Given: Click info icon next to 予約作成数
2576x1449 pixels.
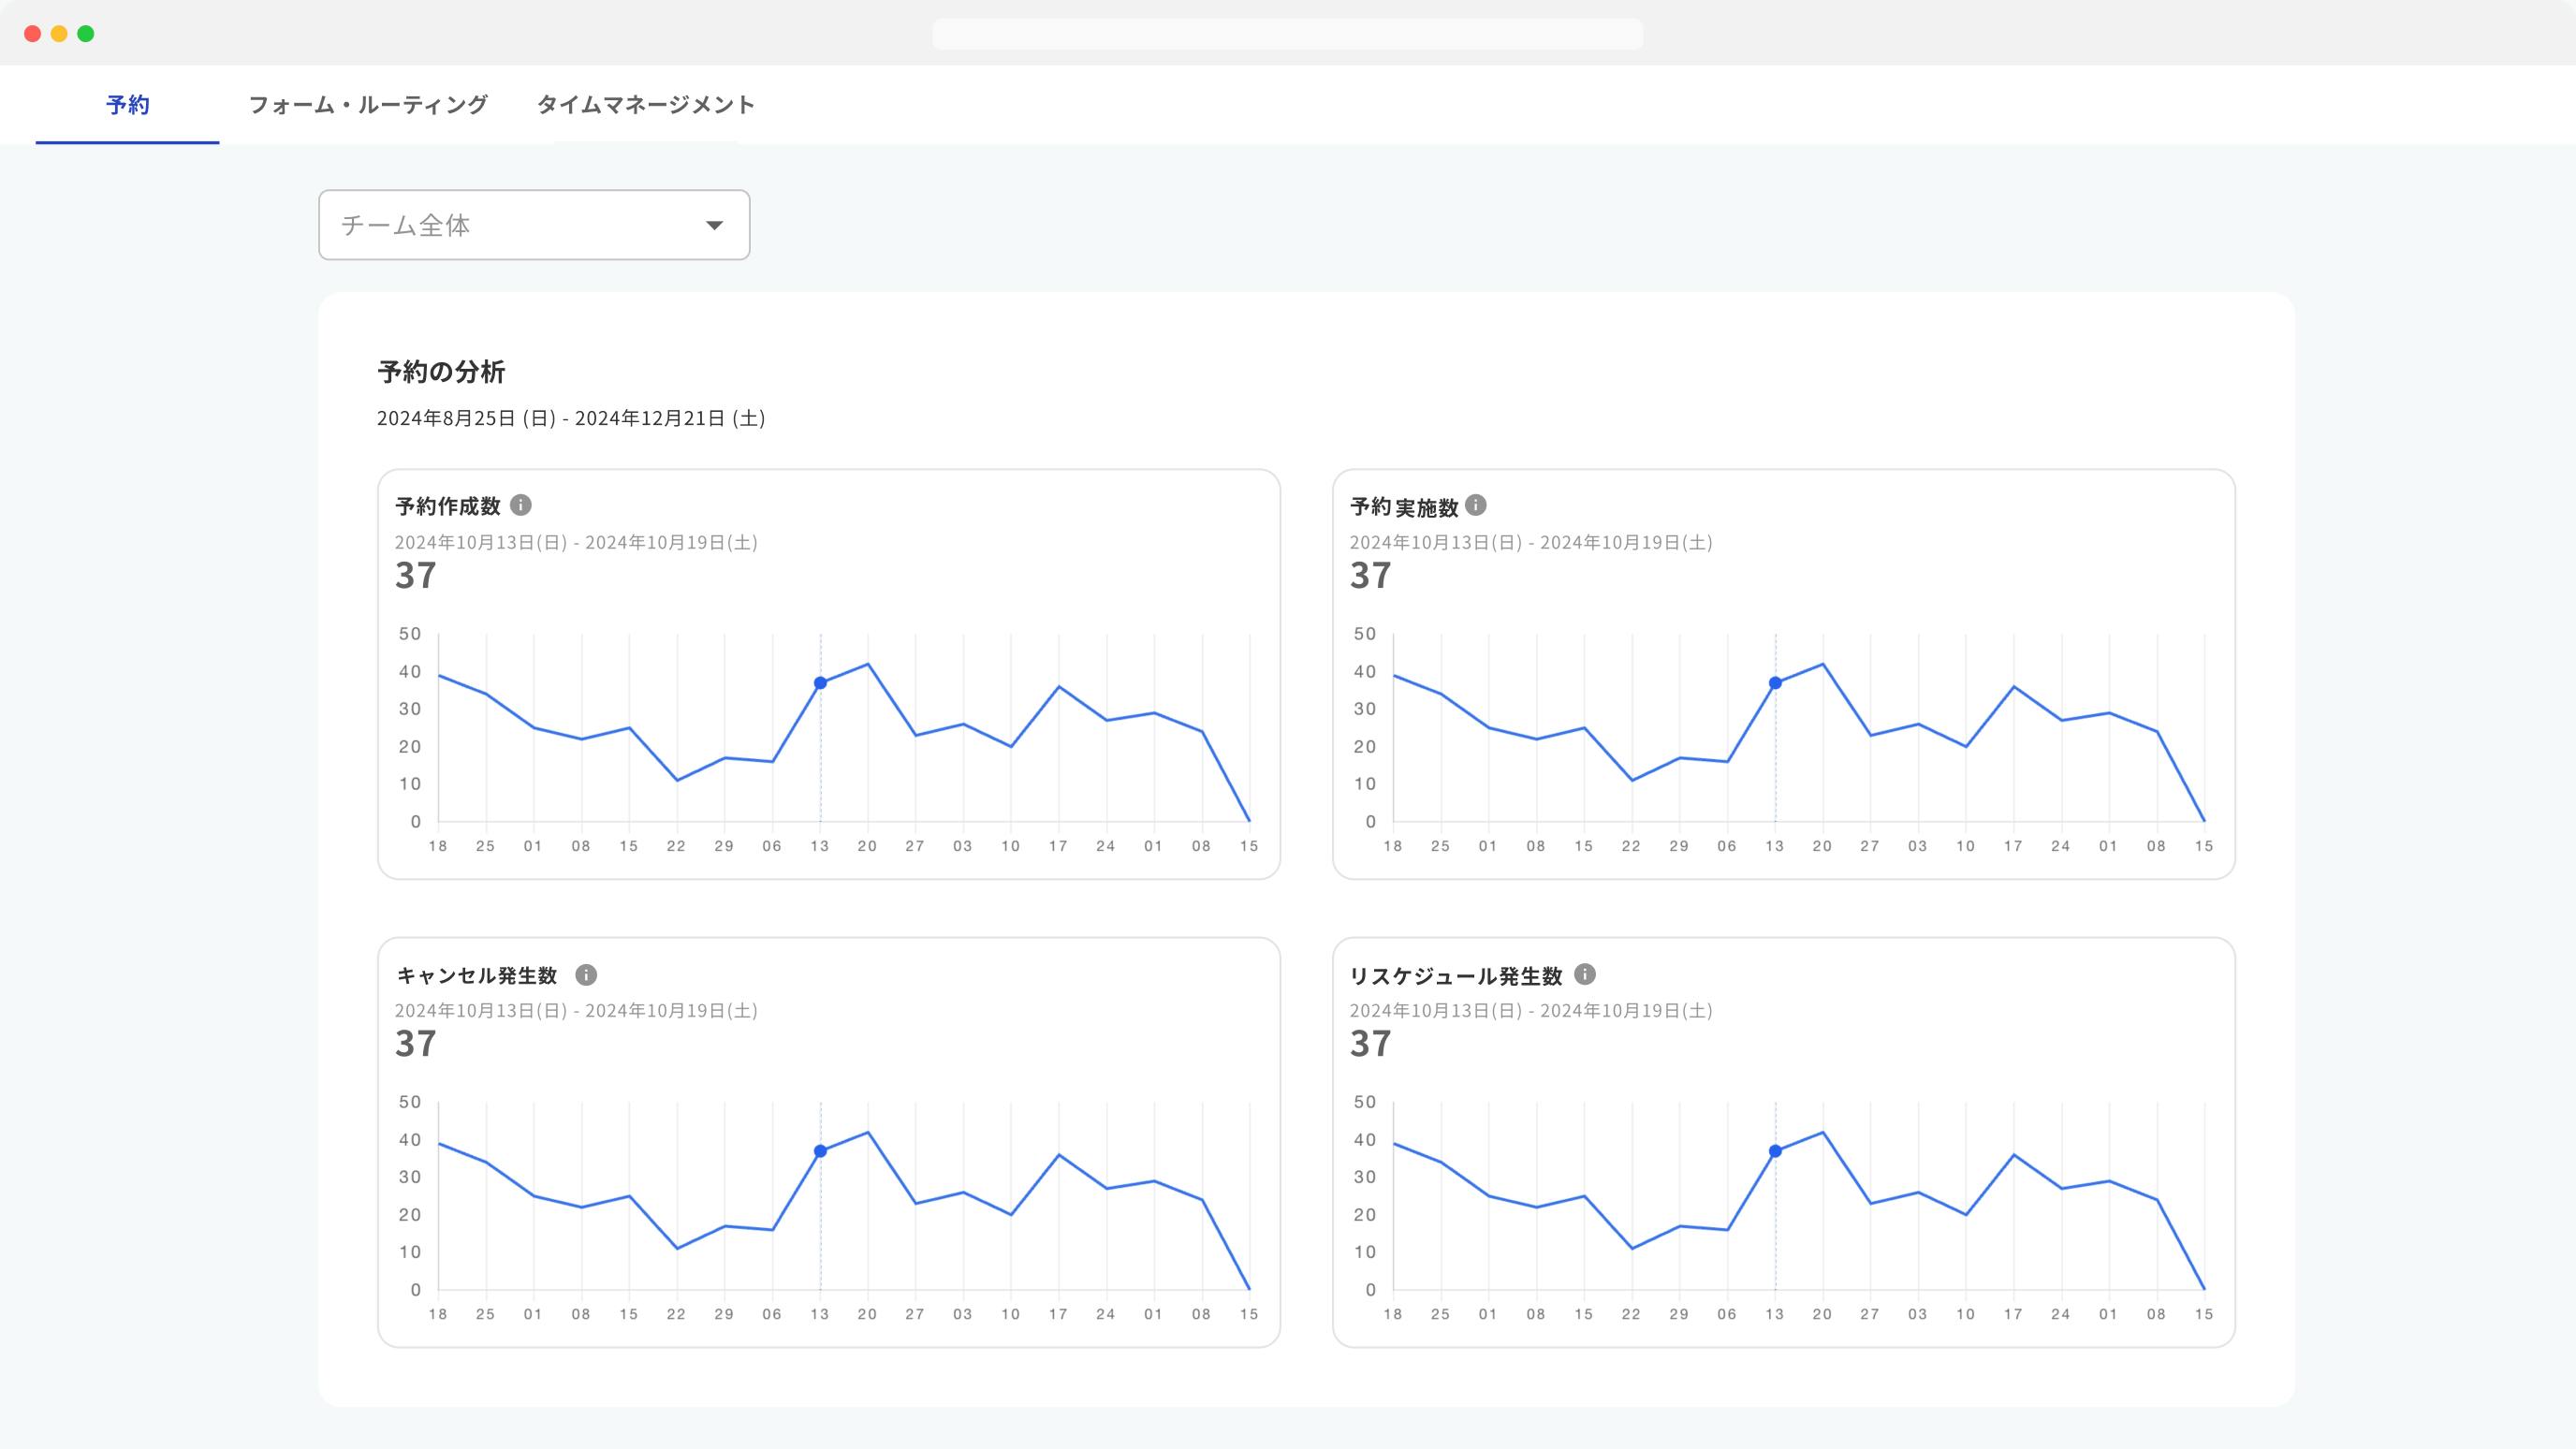Looking at the screenshot, I should tap(521, 505).
